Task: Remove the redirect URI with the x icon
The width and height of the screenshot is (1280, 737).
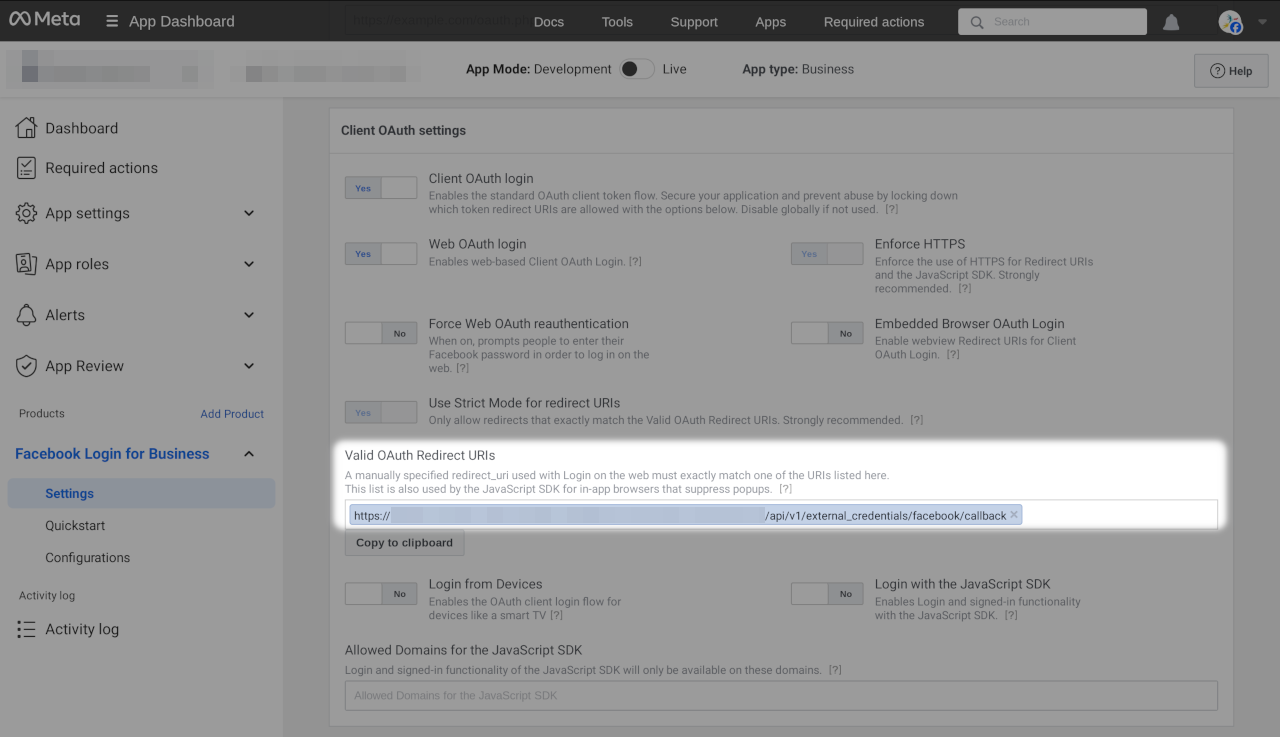Action: point(1013,515)
